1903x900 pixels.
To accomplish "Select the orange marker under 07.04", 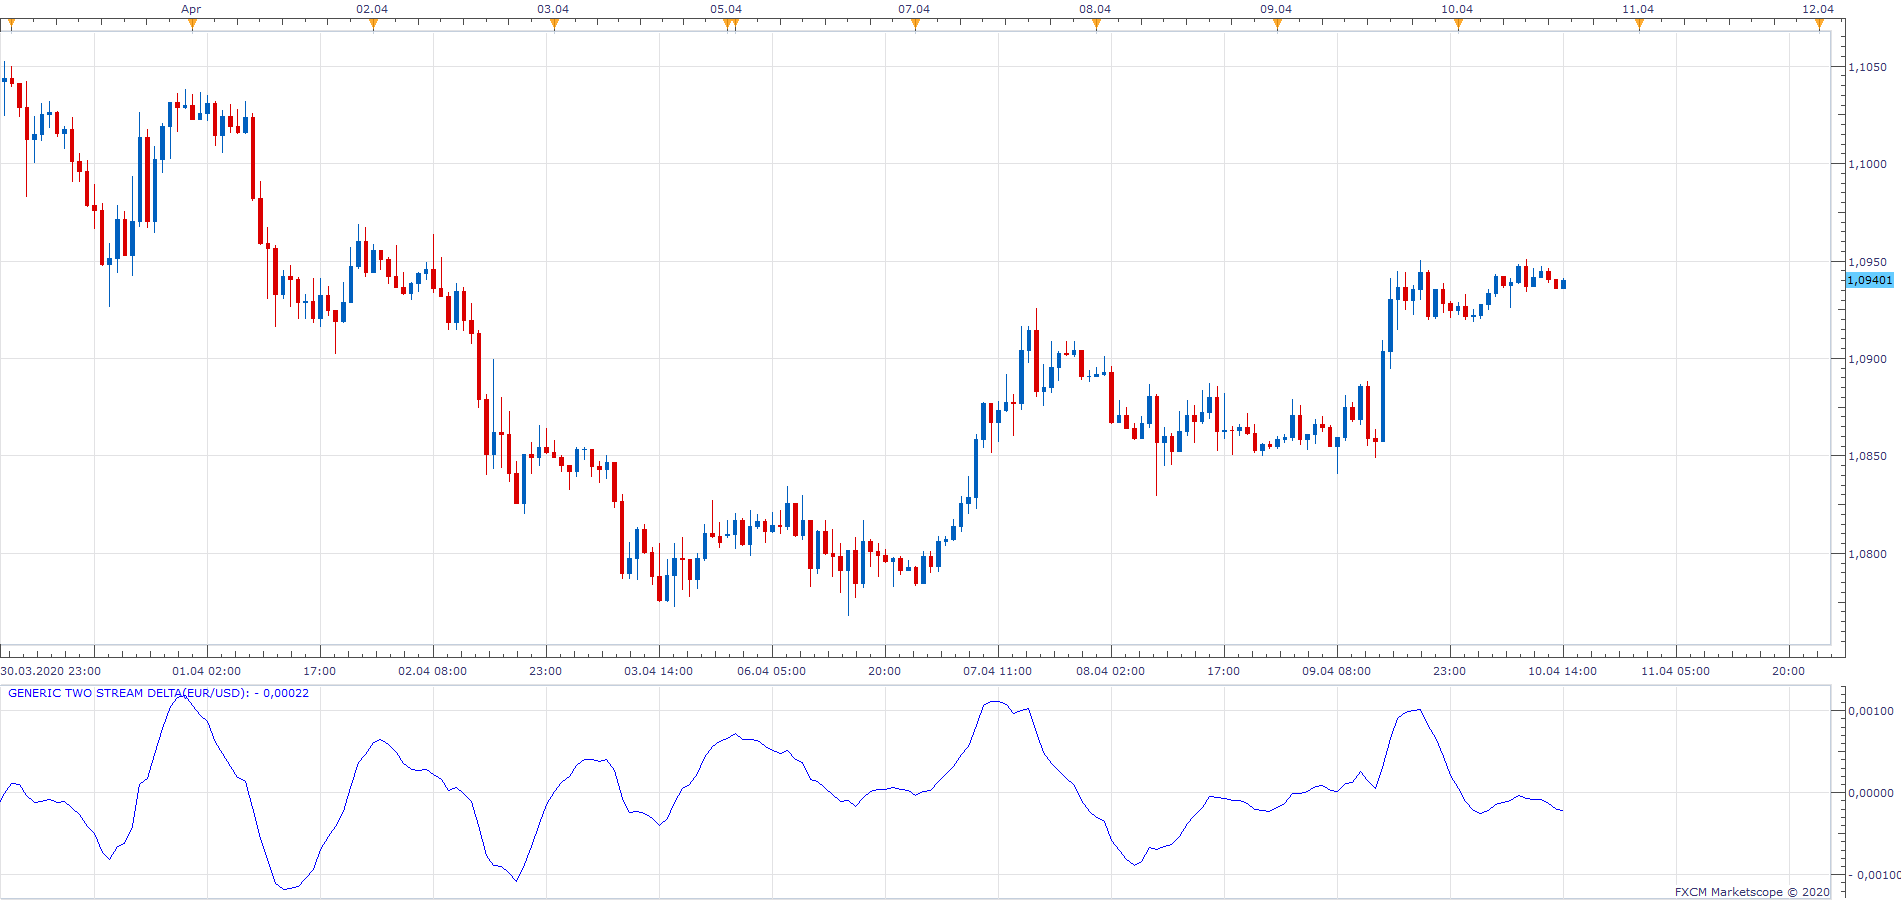I will 915,25.
